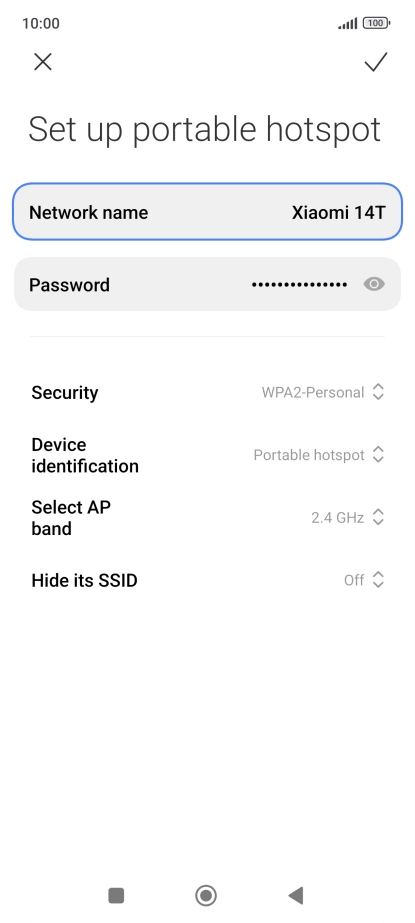Tap the Hide its SSID row label
This screenshot has height=923, width=415.
coord(84,580)
